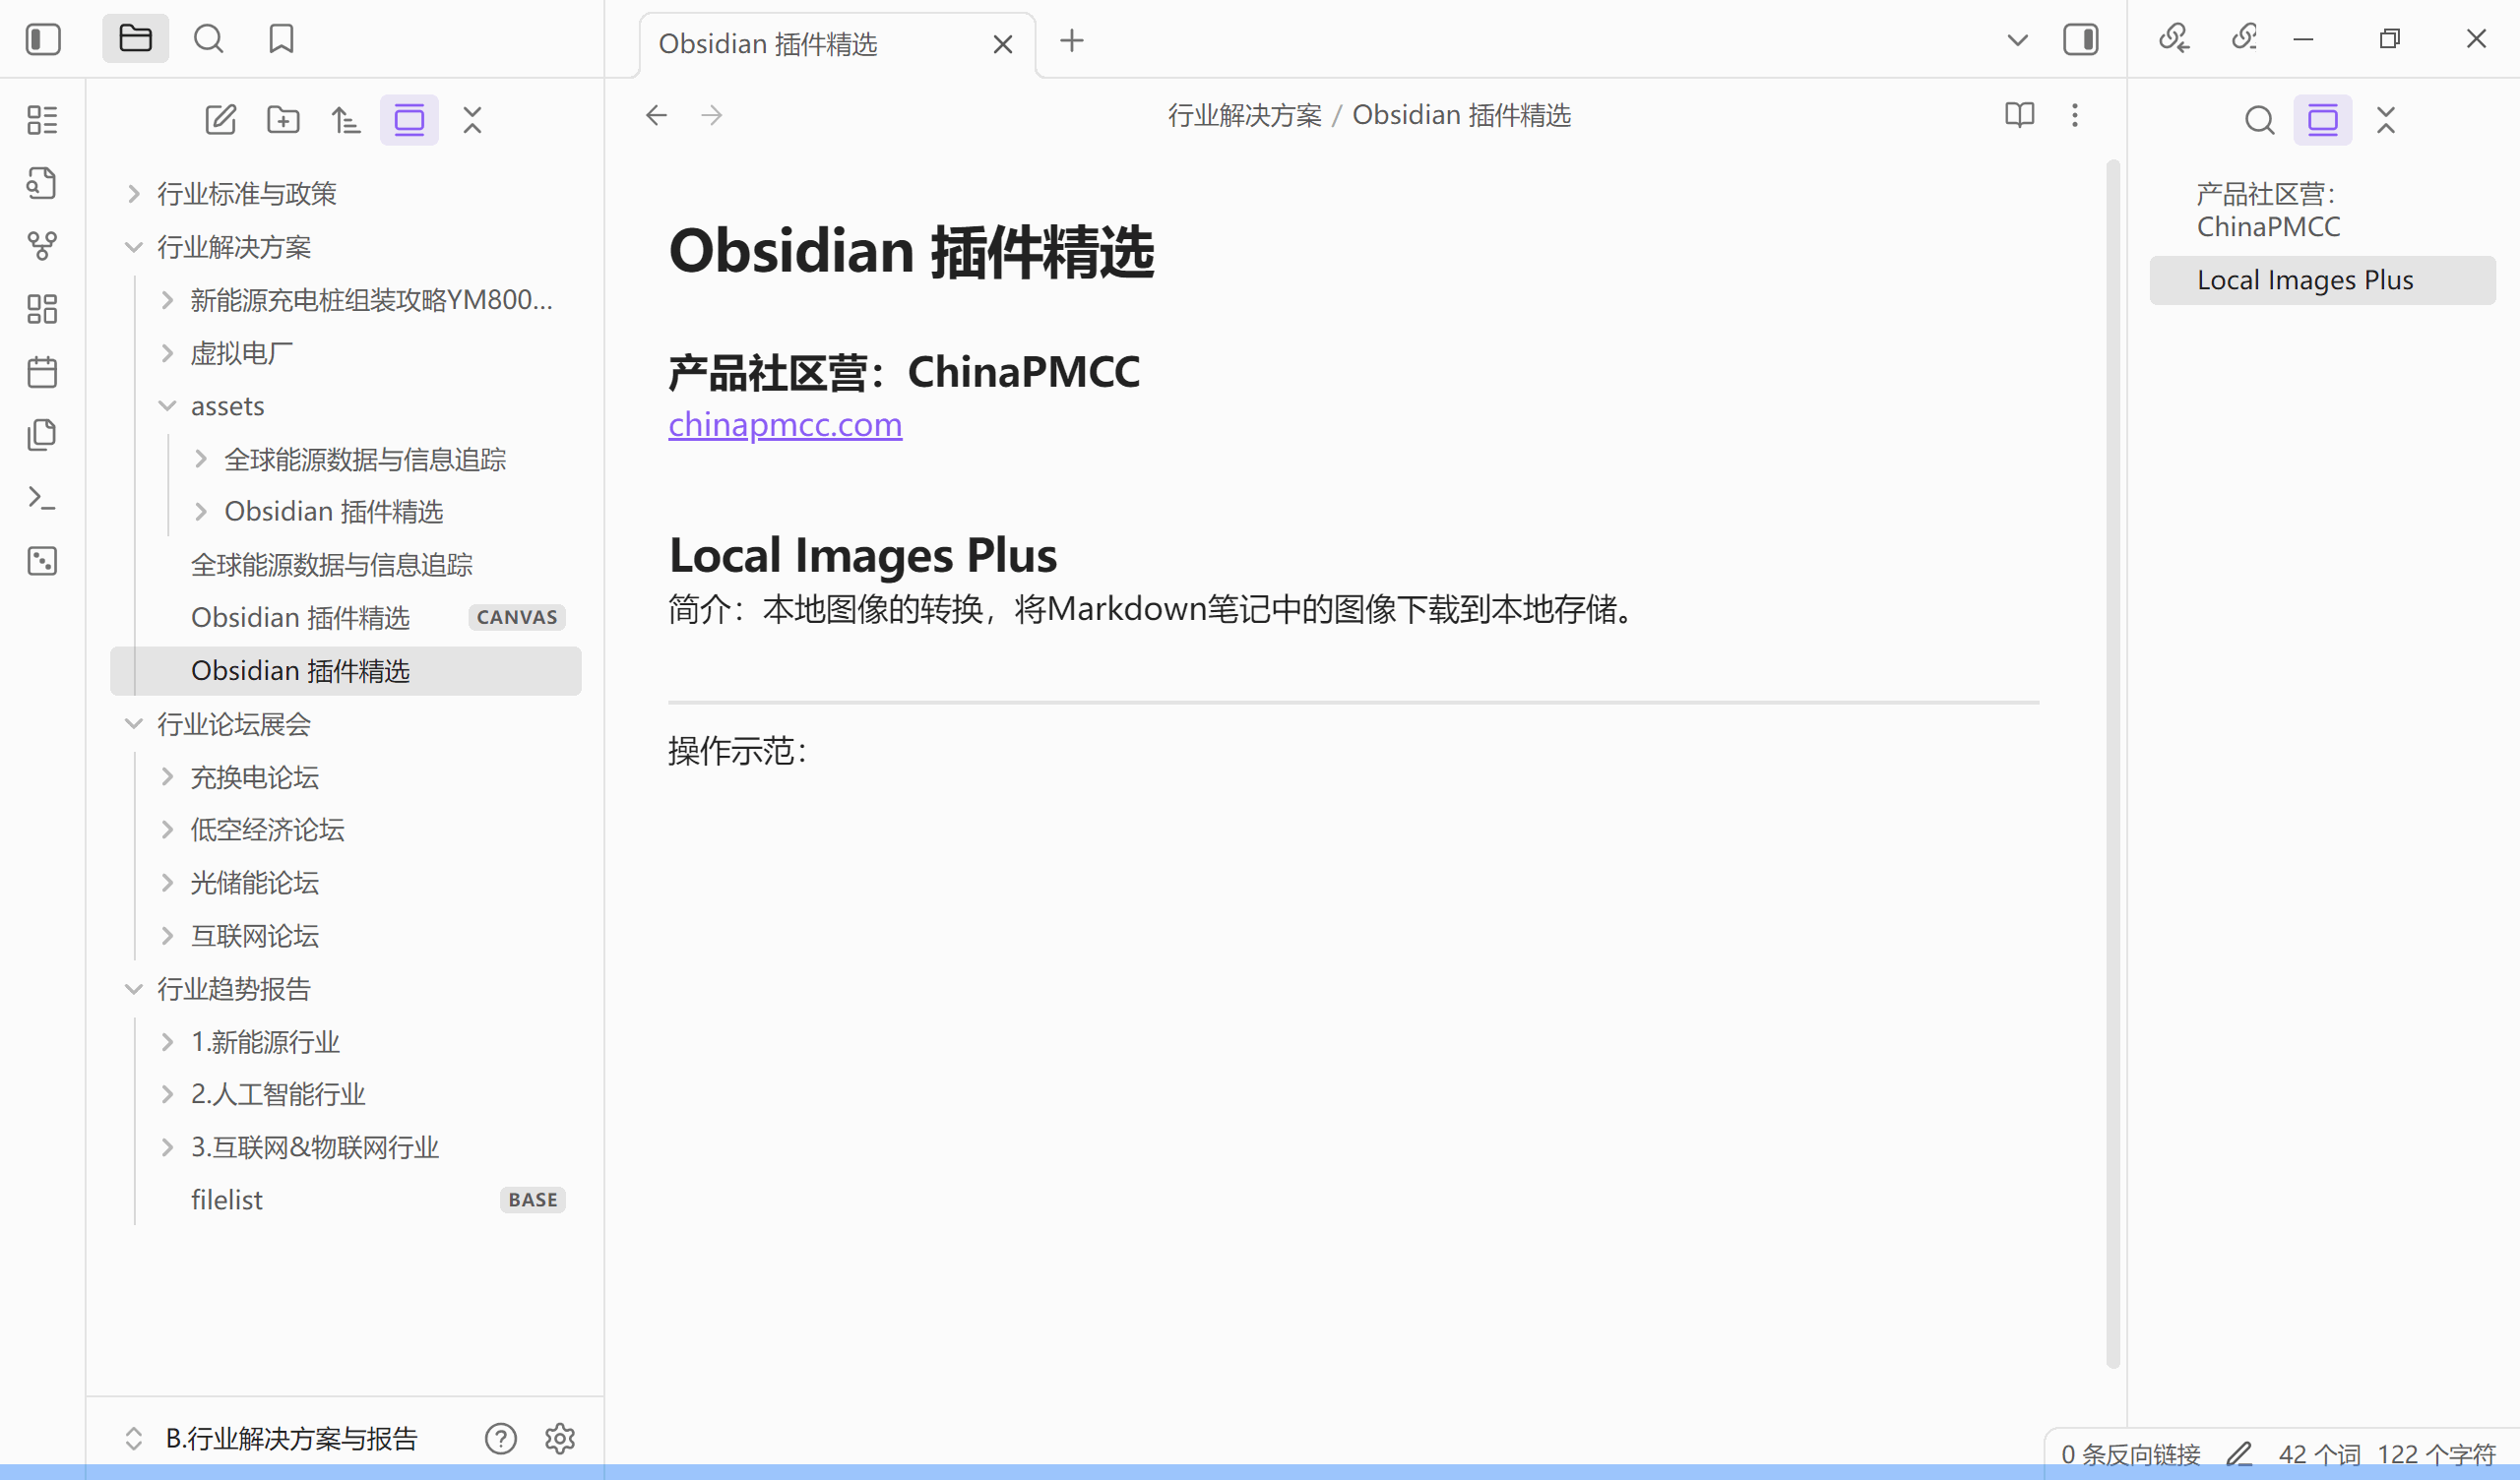The width and height of the screenshot is (2520, 1480).
Task: Open a new tab
Action: (1071, 40)
